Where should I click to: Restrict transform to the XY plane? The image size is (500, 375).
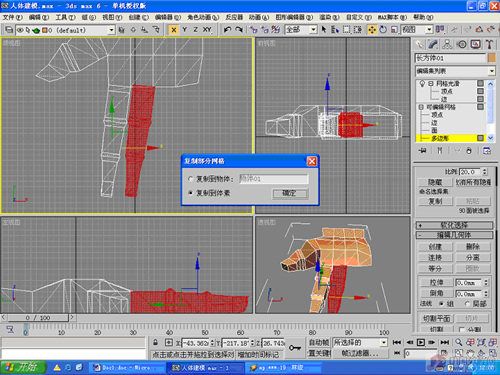(207, 30)
